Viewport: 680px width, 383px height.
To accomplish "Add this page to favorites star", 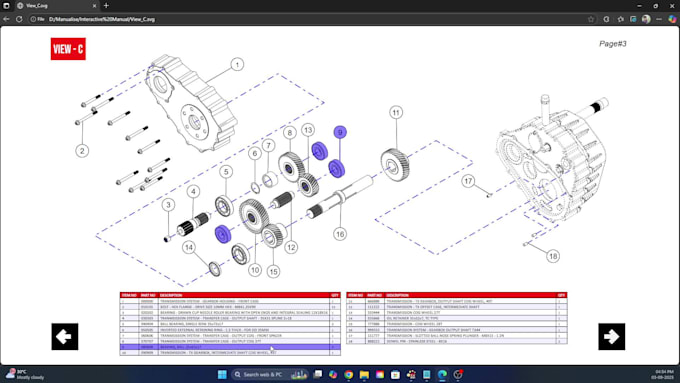I will (x=591, y=19).
